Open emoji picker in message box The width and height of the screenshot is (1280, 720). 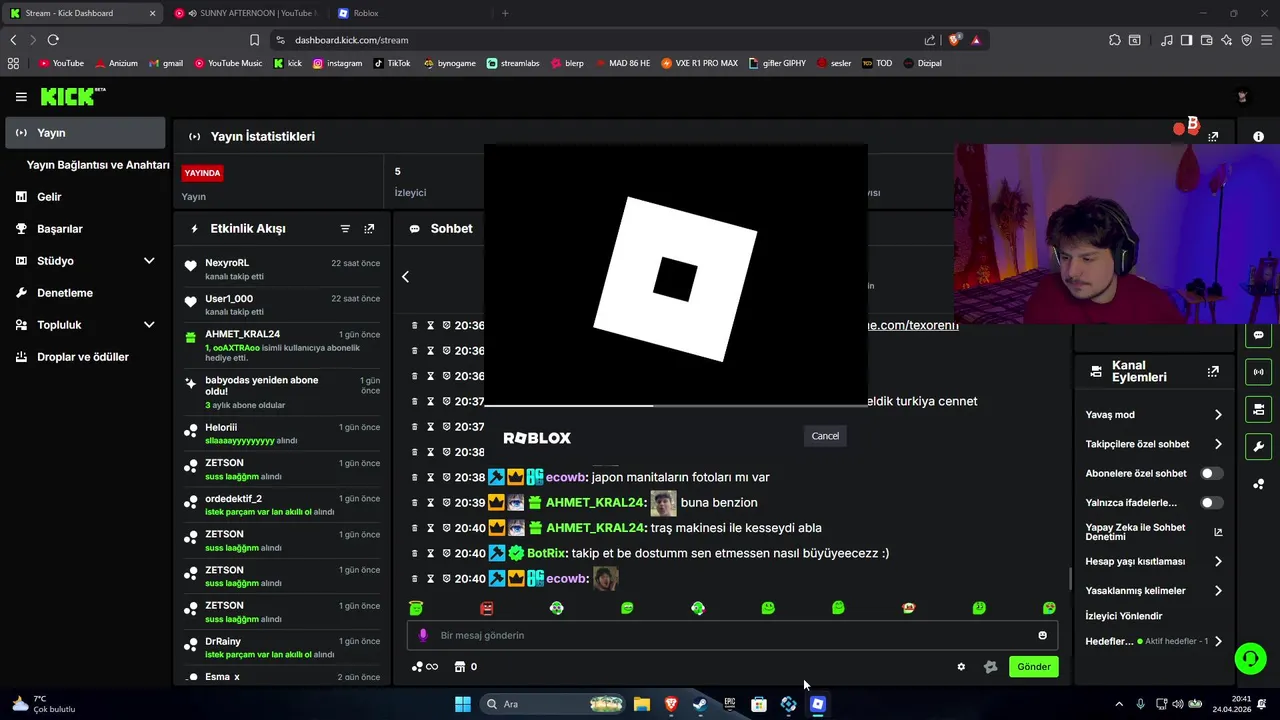click(x=1042, y=635)
